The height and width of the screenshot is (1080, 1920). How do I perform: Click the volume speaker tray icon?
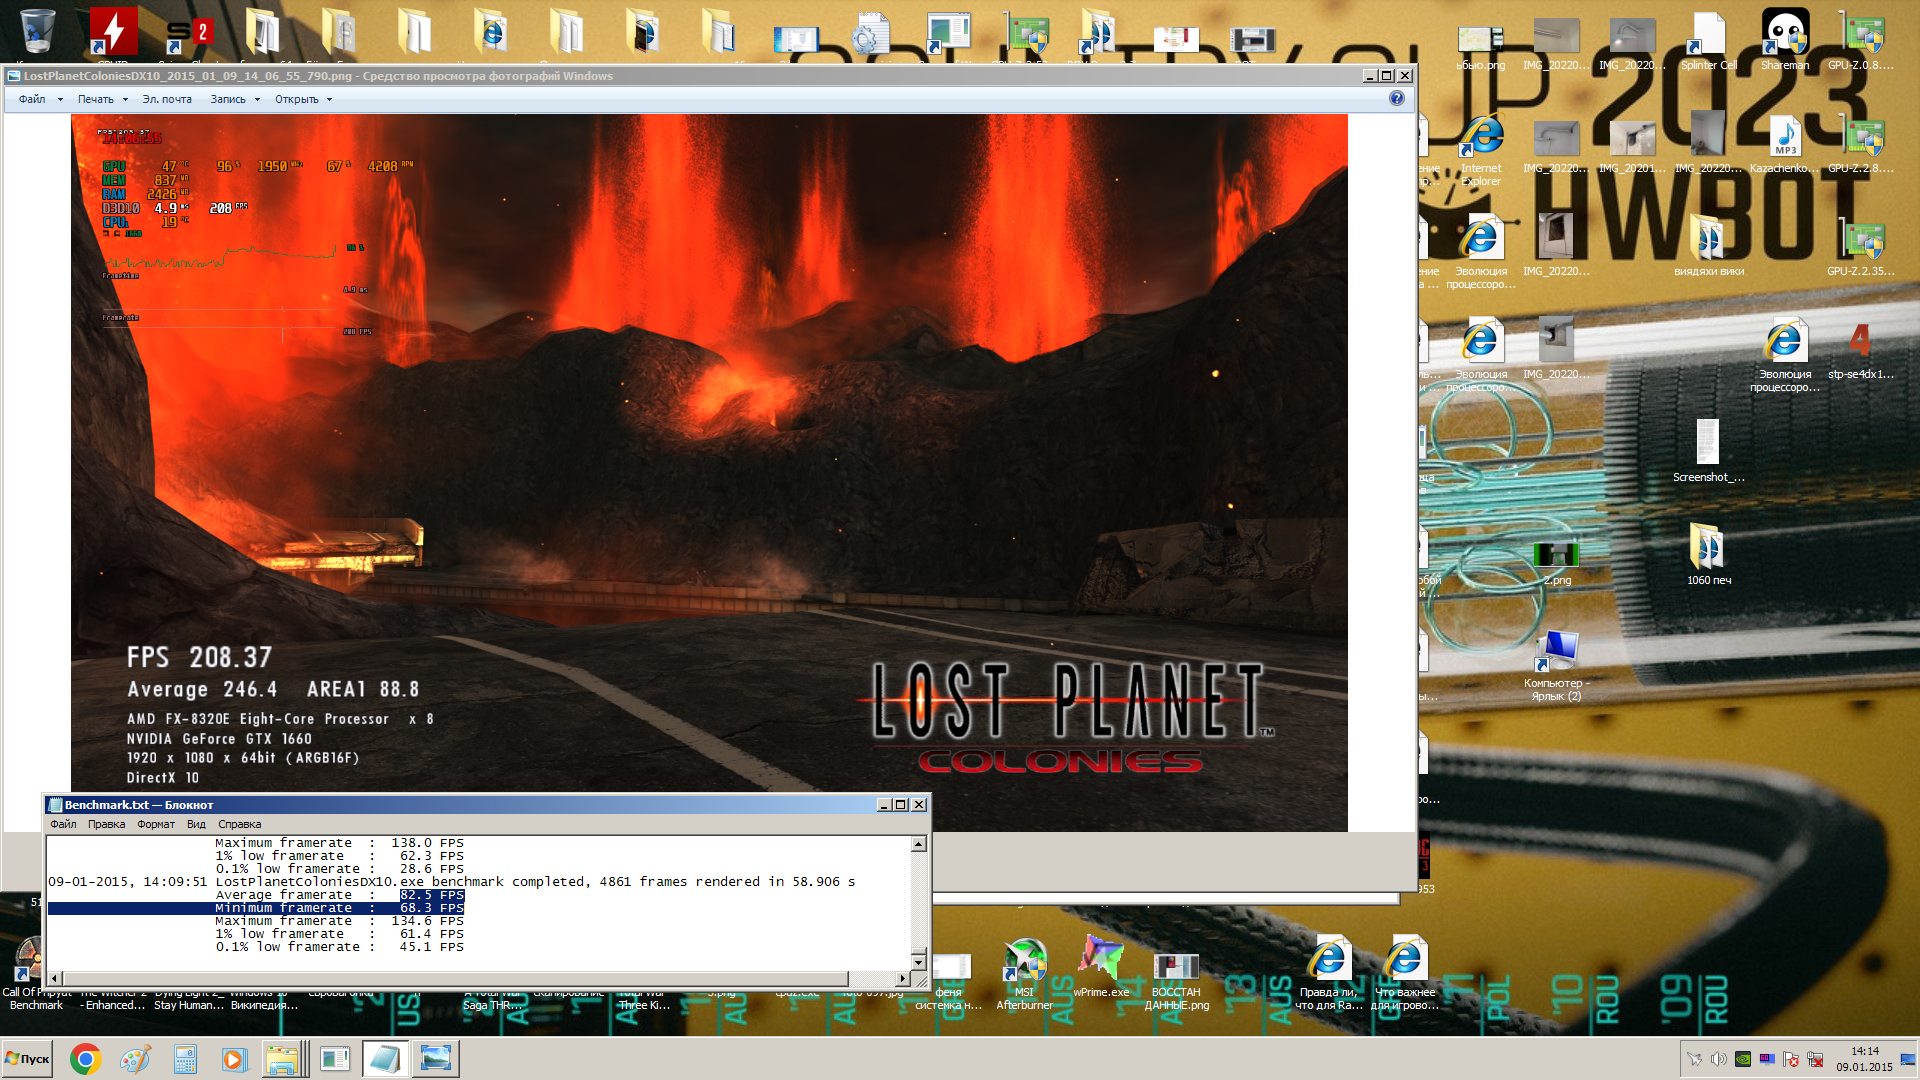coord(1718,1059)
